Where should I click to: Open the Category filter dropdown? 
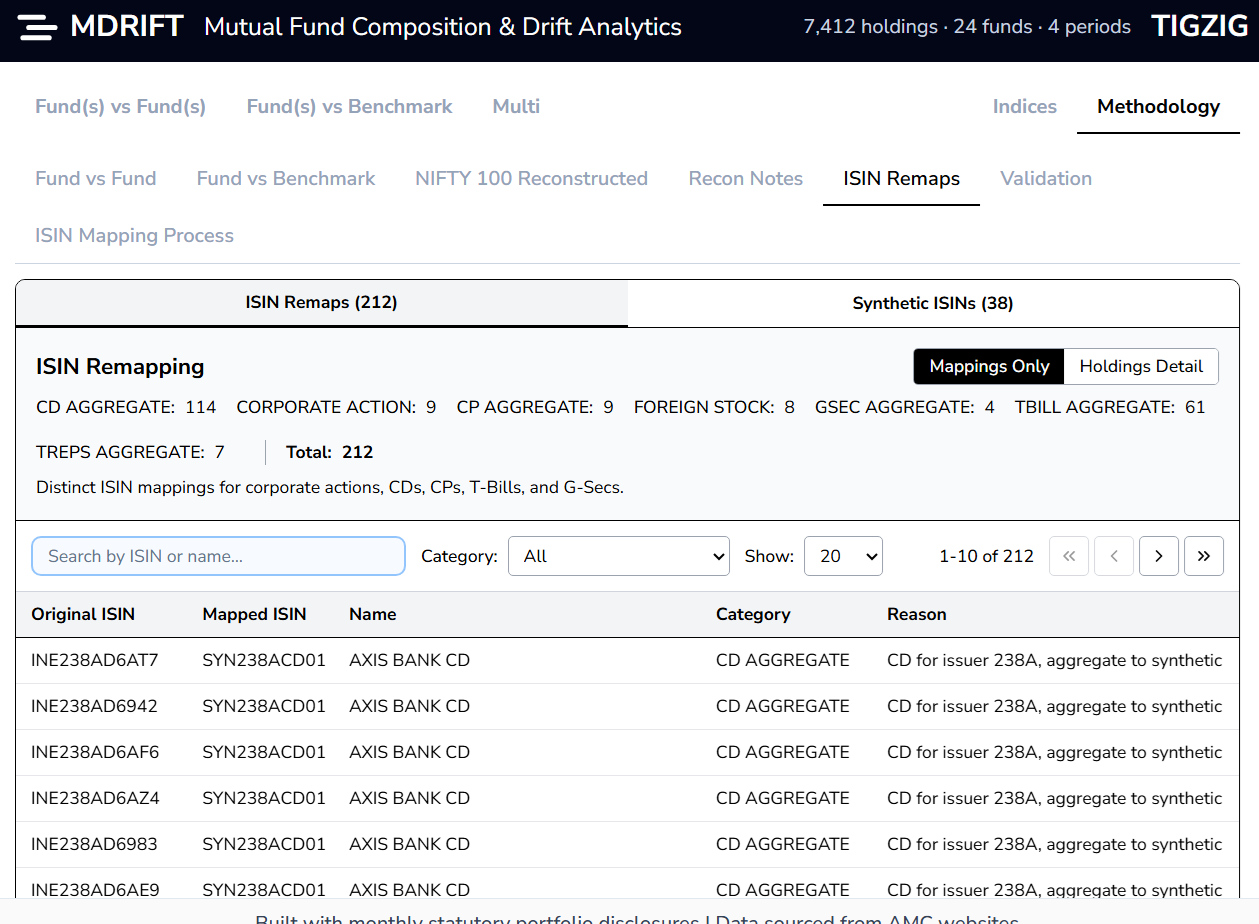click(619, 556)
